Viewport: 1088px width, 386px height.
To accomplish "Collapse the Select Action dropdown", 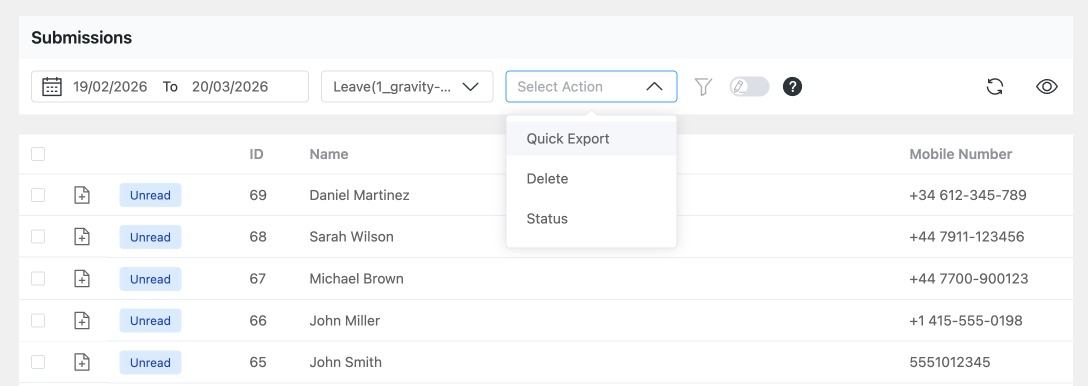I will tap(591, 87).
